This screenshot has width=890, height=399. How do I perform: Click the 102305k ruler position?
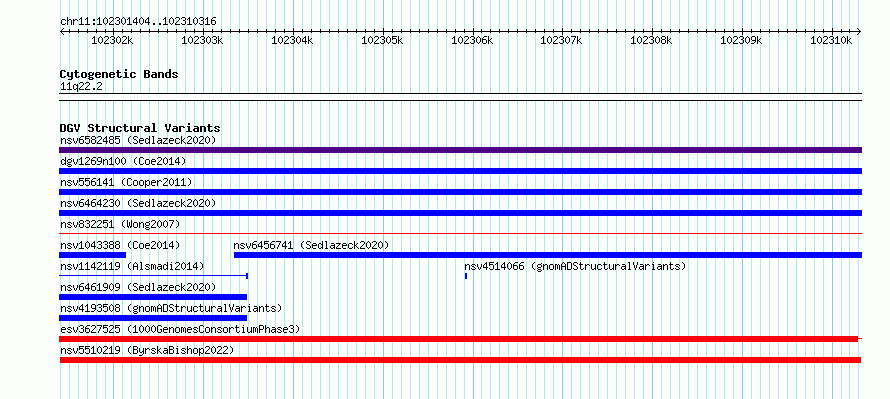pyautogui.click(x=382, y=40)
